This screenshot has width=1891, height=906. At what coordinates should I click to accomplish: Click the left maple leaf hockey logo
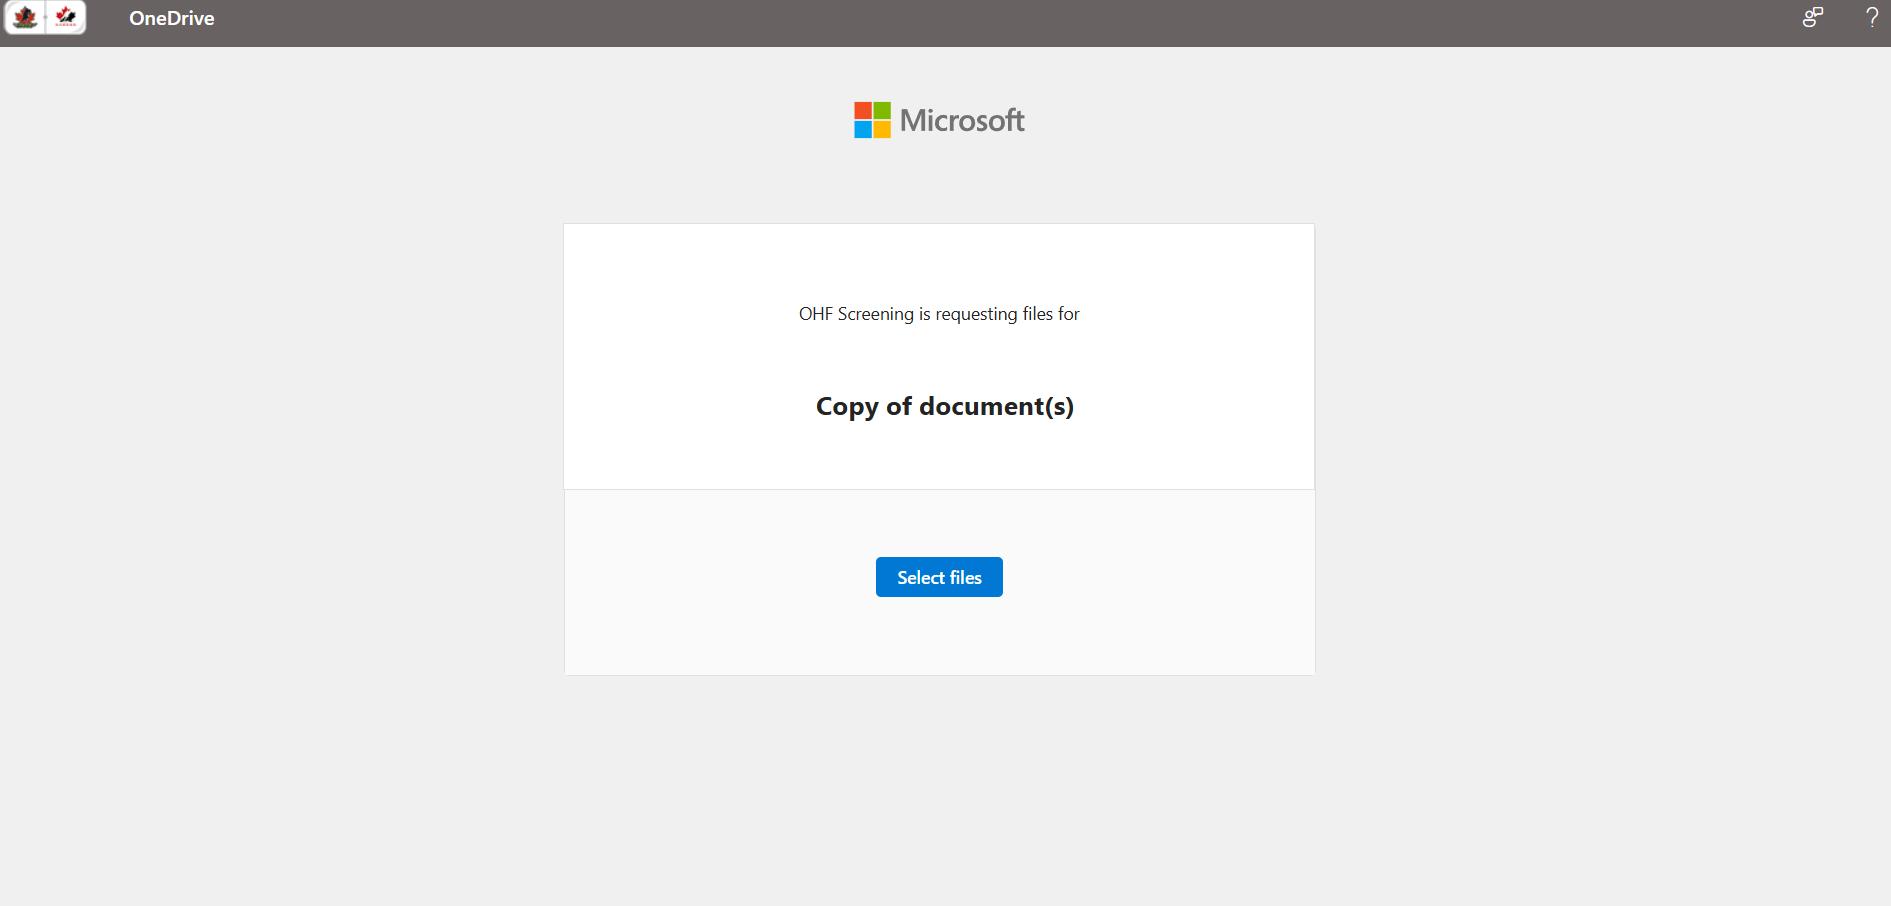coord(25,17)
